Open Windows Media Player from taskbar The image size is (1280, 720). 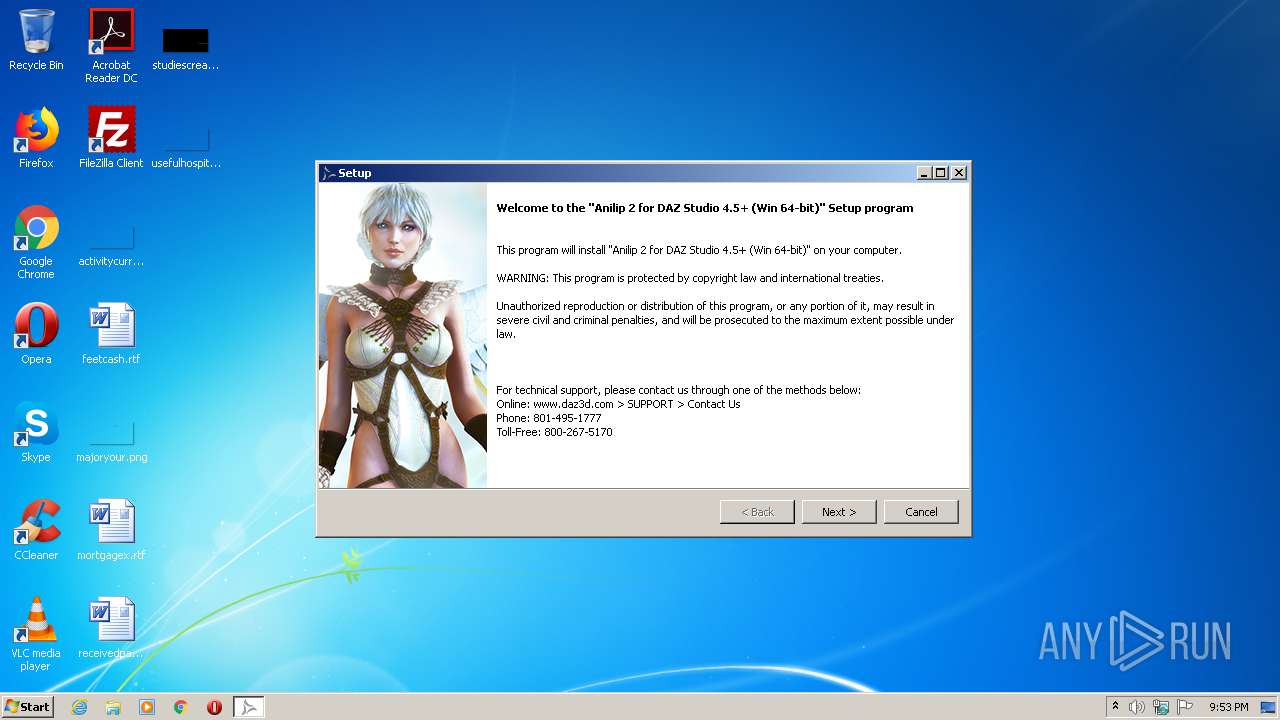147,707
